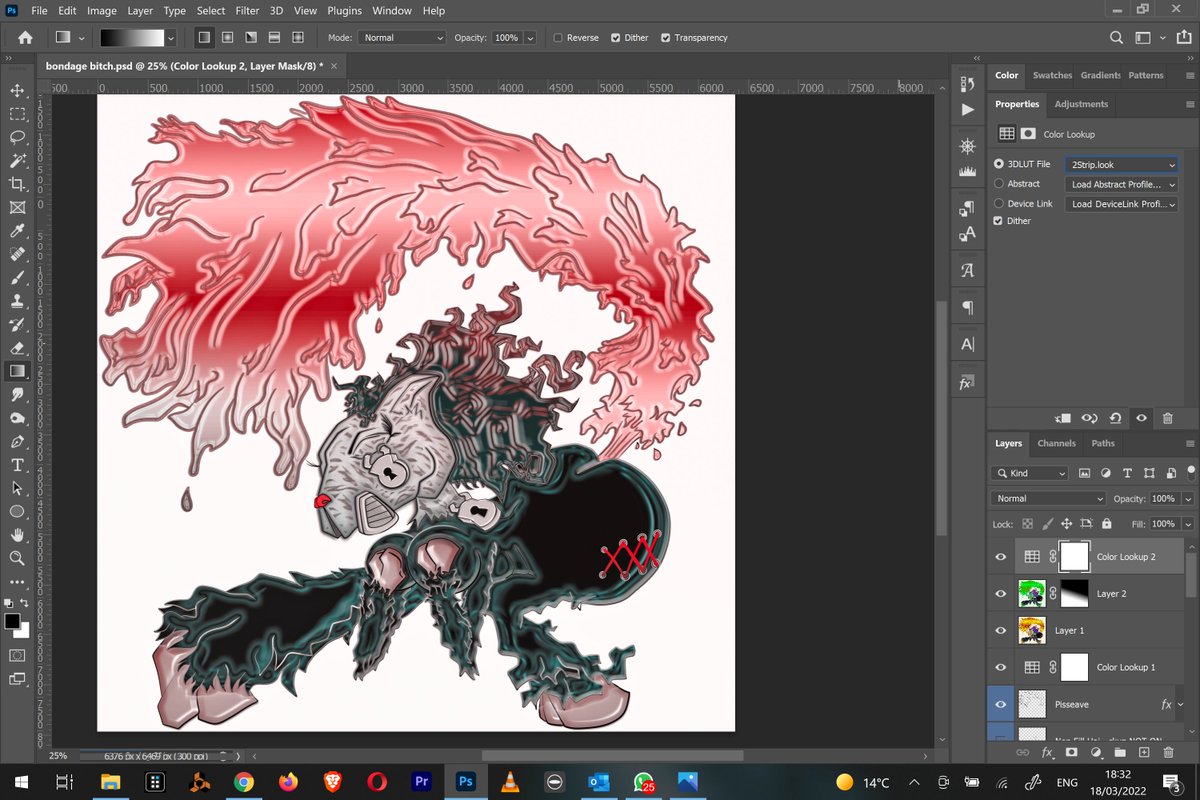The height and width of the screenshot is (800, 1200).
Task: Open the Load Abstract Profile dropdown
Action: [x=1121, y=184]
